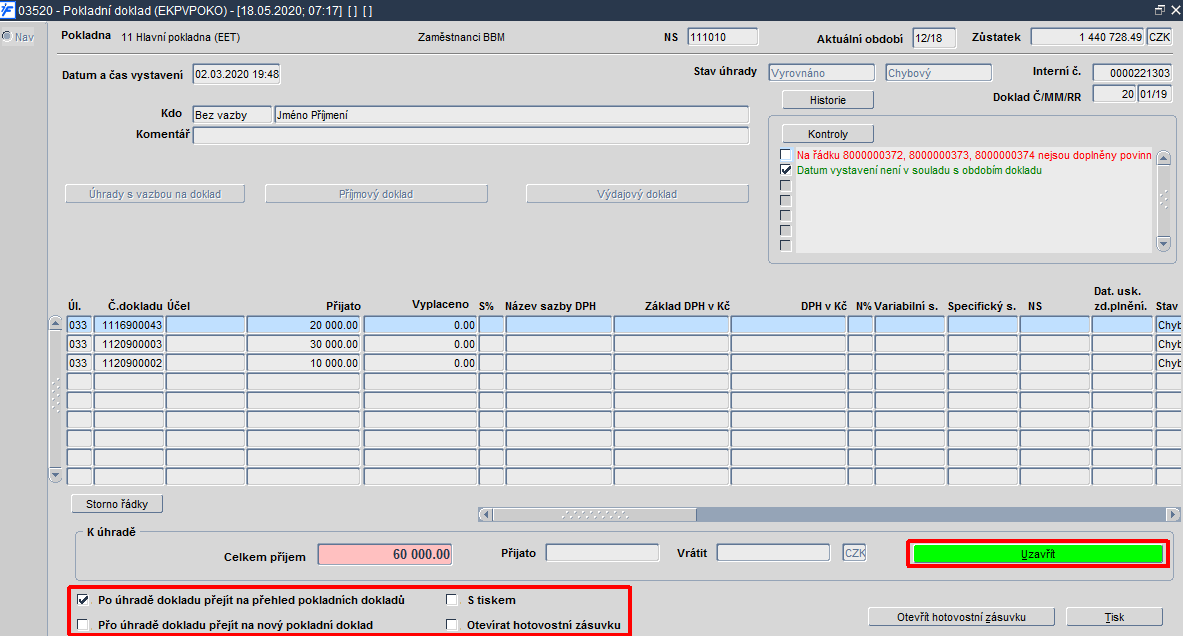Open the Historie button
1183x636 pixels.
pyautogui.click(x=828, y=100)
